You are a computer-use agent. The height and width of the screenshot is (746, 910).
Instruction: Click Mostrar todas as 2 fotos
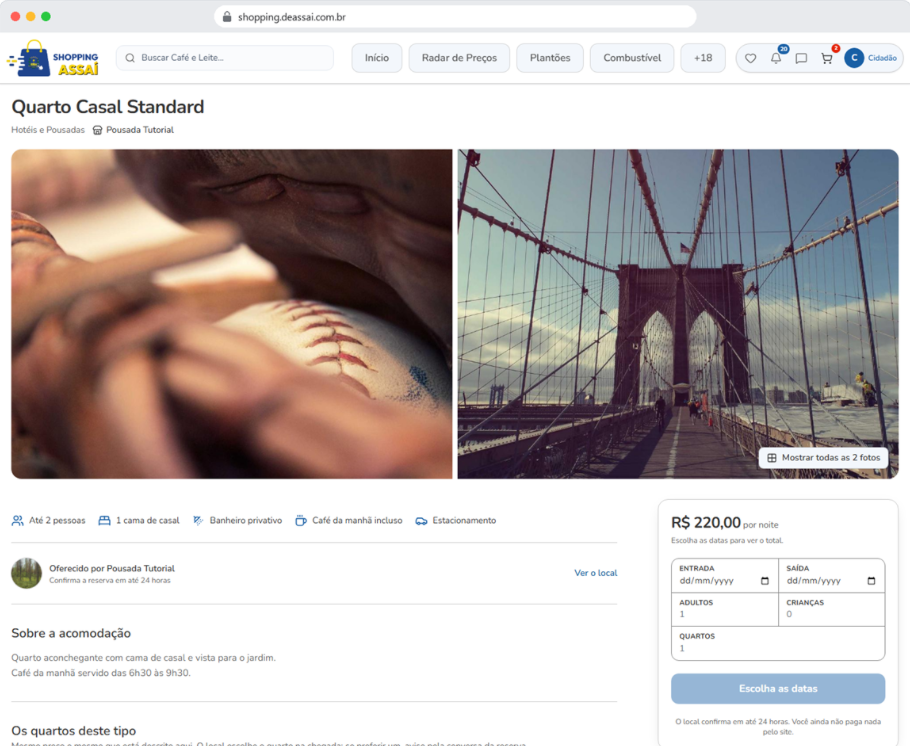coord(824,457)
